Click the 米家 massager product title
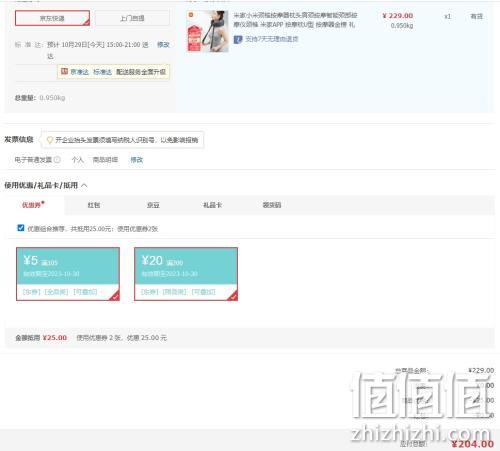500x451 pixels. pos(295,20)
